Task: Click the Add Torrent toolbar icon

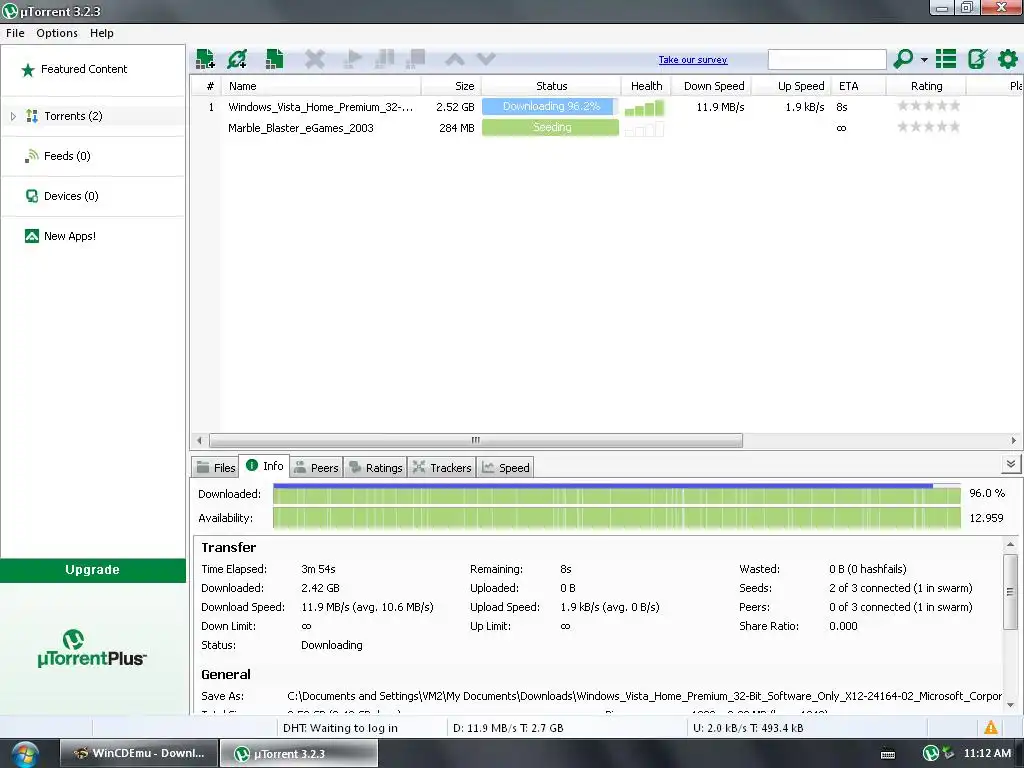Action: coord(205,59)
